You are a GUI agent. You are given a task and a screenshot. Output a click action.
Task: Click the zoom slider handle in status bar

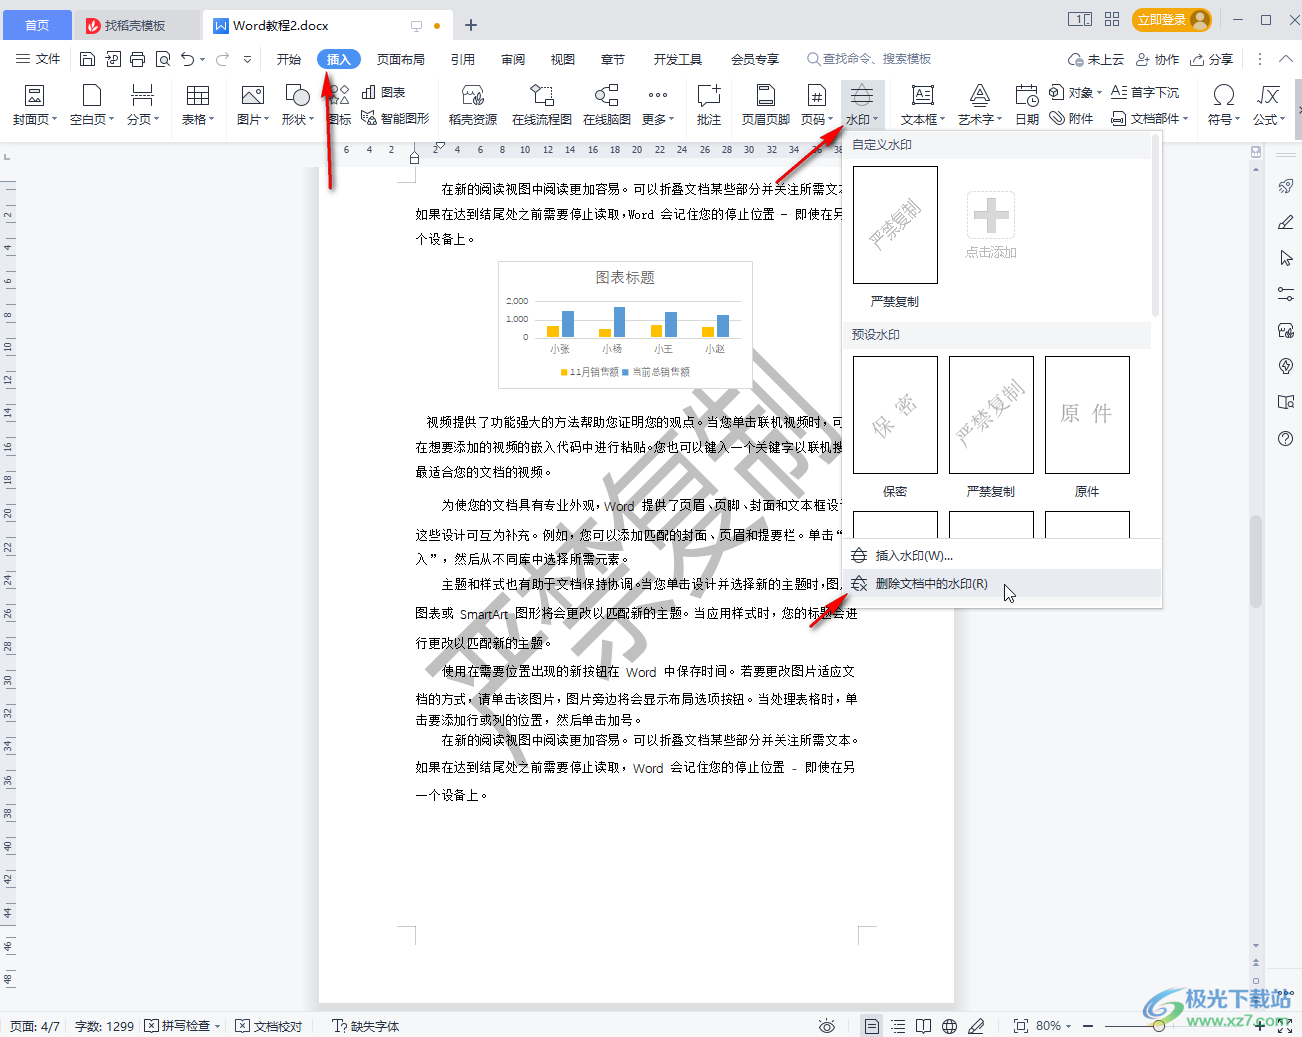click(1158, 1026)
